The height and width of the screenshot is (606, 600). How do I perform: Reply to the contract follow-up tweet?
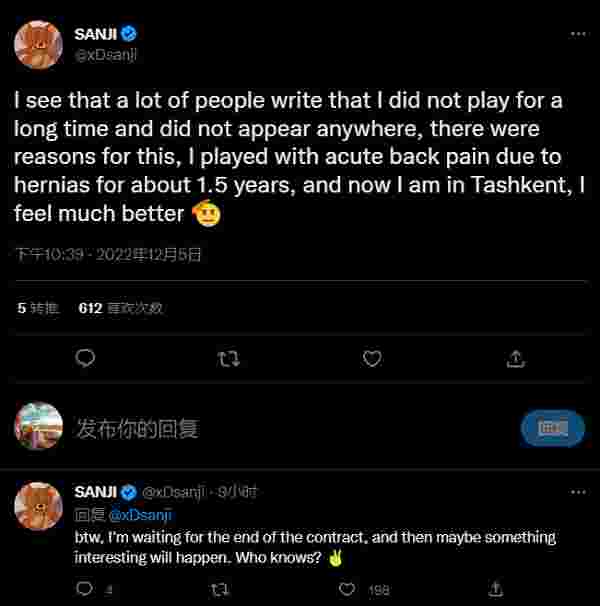point(84,590)
